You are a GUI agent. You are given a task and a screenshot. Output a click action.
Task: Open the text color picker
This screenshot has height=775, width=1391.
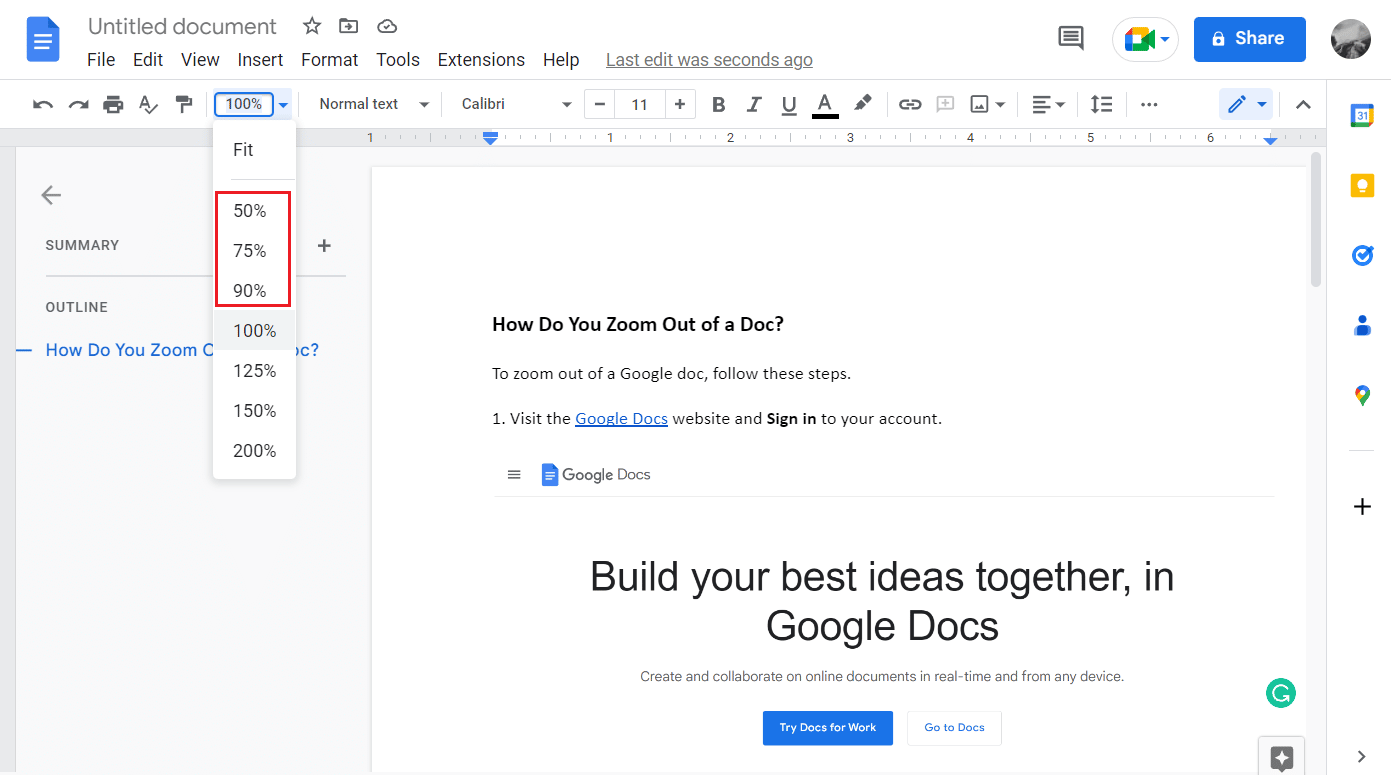click(x=825, y=104)
